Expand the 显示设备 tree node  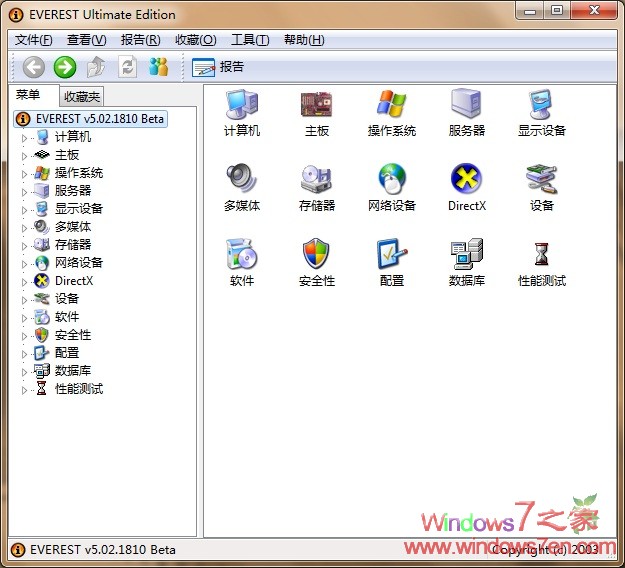click(x=24, y=210)
